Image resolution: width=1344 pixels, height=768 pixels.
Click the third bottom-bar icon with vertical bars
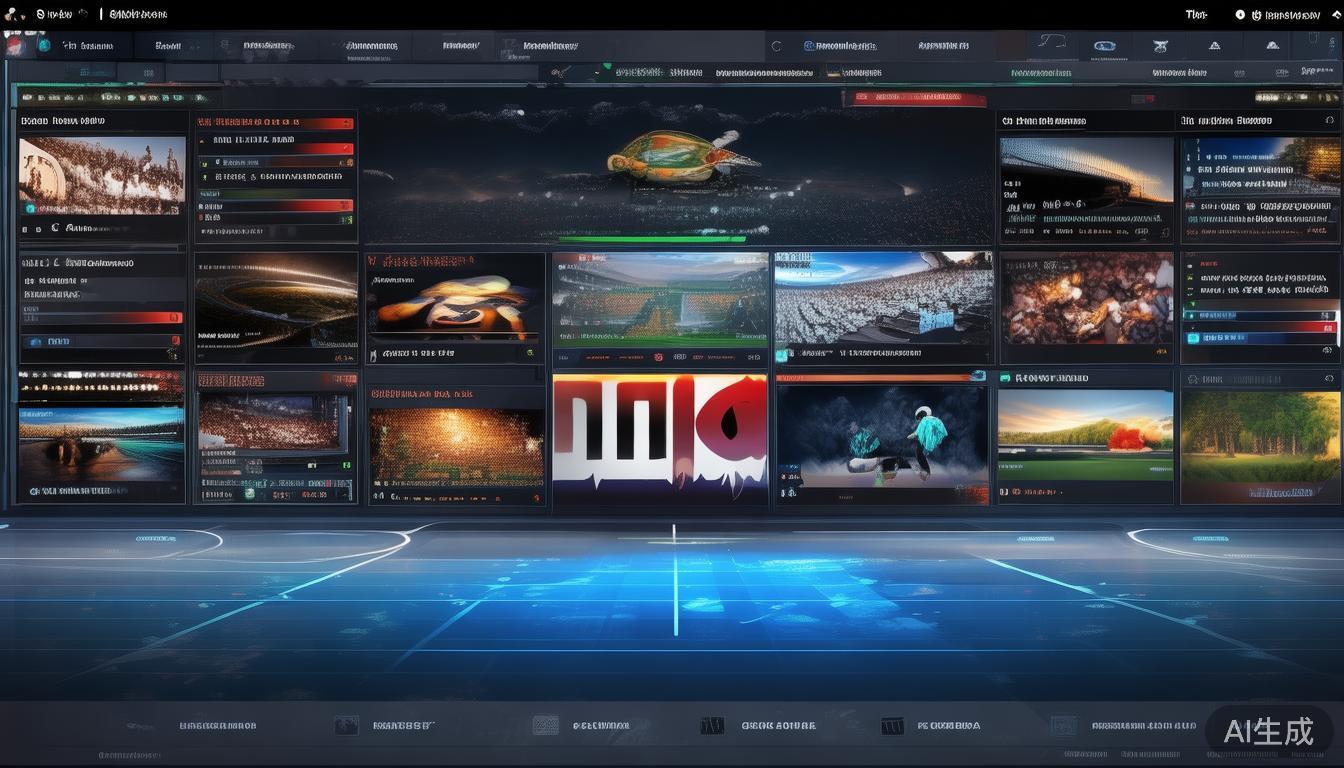coord(712,725)
